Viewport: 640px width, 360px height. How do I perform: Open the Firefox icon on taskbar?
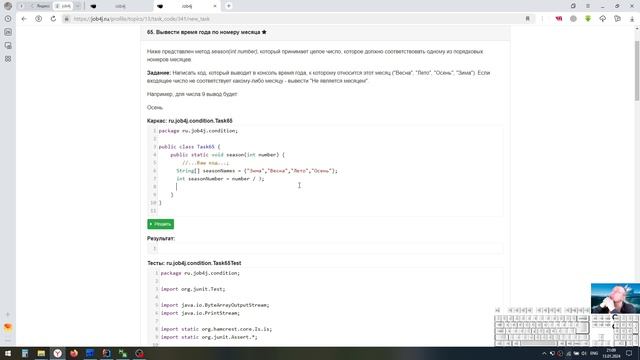coord(74,353)
